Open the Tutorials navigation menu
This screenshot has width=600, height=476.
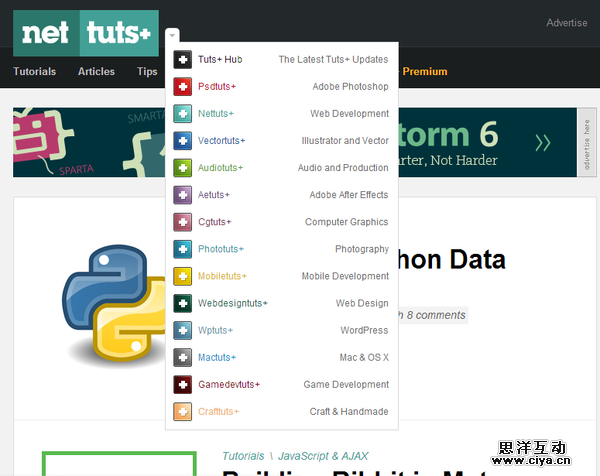pos(35,72)
